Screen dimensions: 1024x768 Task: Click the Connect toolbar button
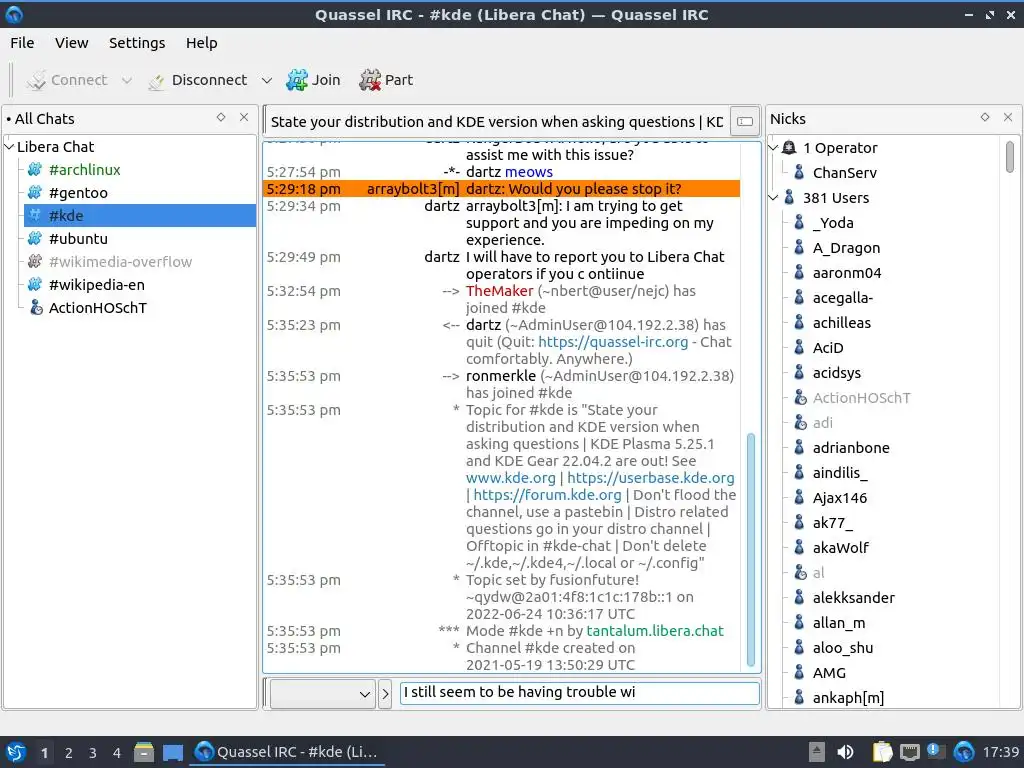tap(67, 80)
